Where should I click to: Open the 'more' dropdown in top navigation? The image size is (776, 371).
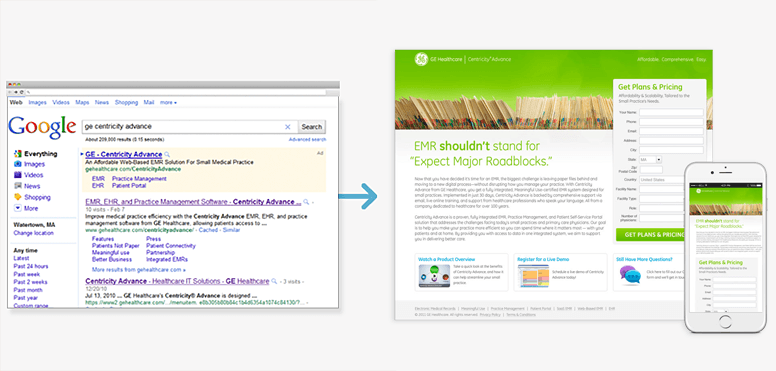pyautogui.click(x=168, y=103)
